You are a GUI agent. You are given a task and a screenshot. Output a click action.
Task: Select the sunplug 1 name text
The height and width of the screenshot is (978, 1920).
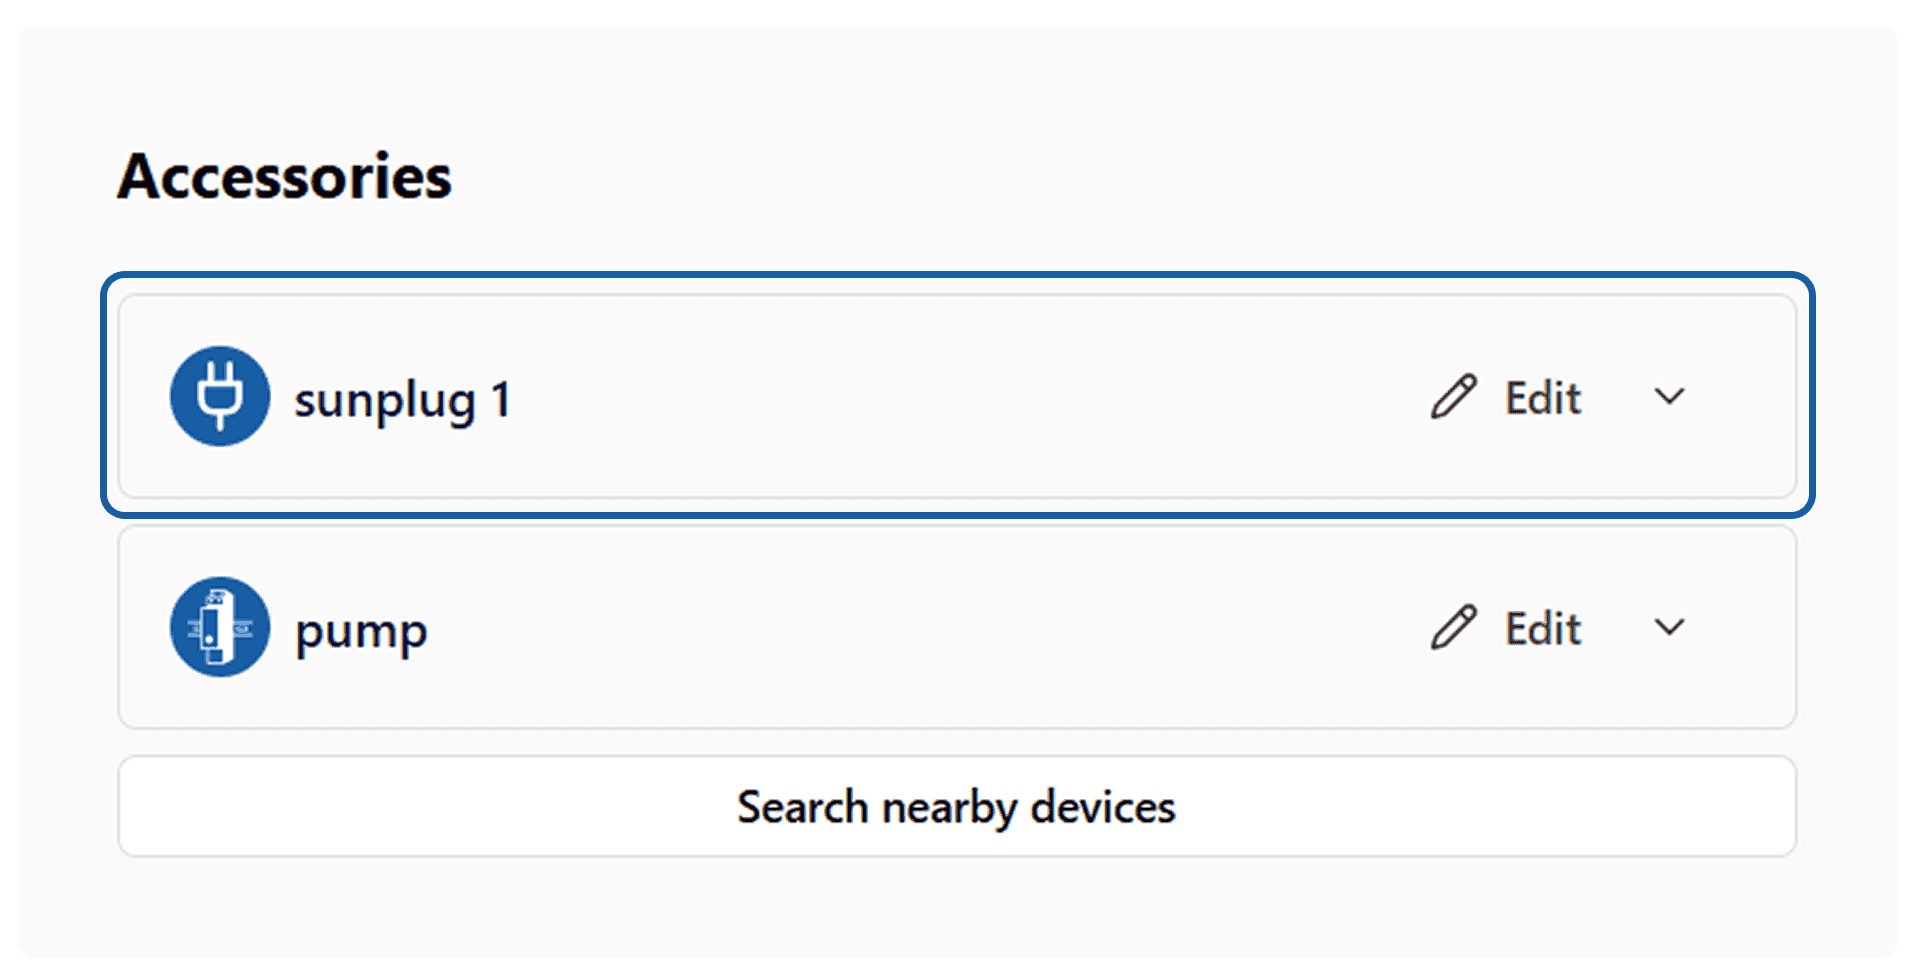[402, 400]
